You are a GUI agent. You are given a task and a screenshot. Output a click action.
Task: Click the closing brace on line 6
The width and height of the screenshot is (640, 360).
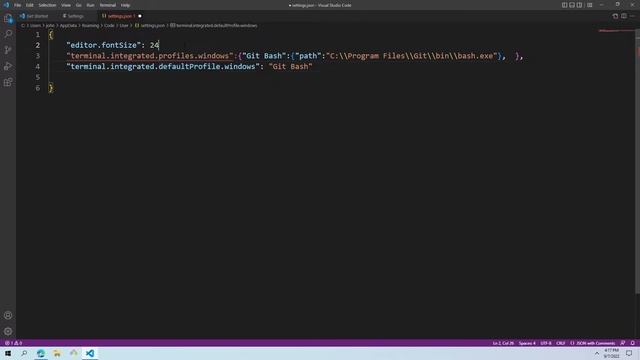point(51,88)
